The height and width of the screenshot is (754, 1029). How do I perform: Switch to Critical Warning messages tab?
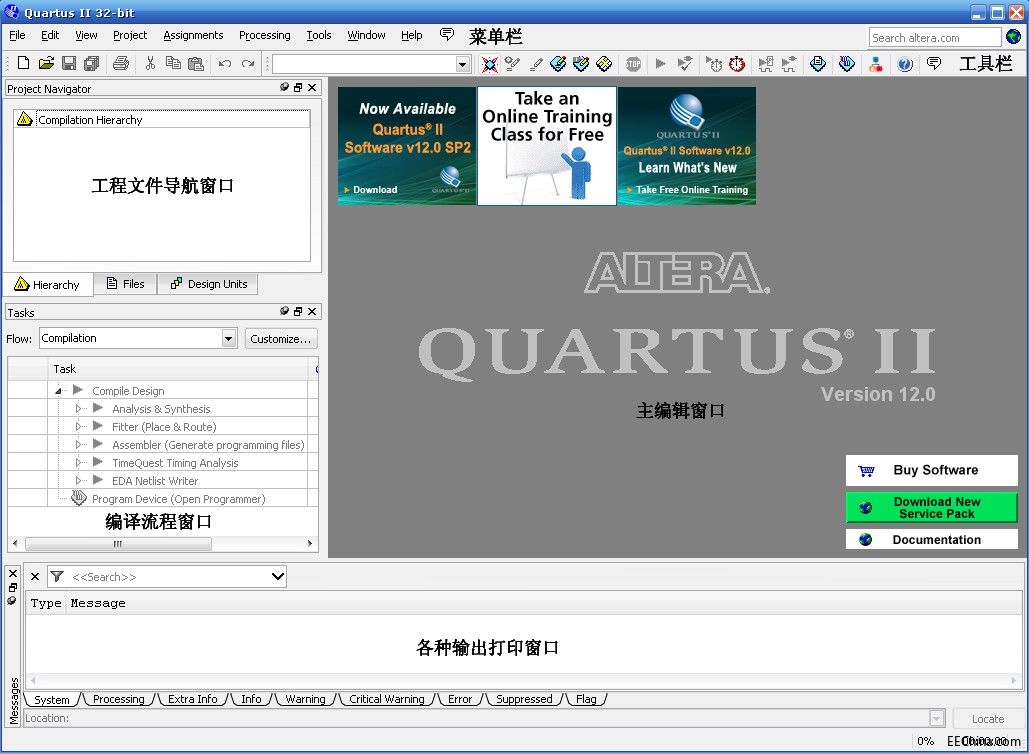pos(386,699)
